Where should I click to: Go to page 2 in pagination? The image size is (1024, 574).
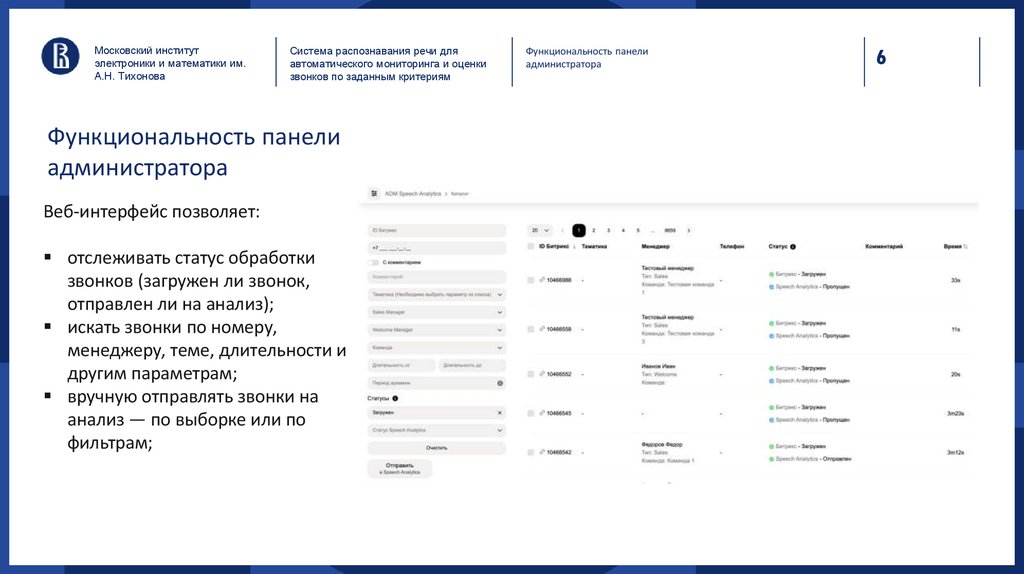pyautogui.click(x=594, y=231)
